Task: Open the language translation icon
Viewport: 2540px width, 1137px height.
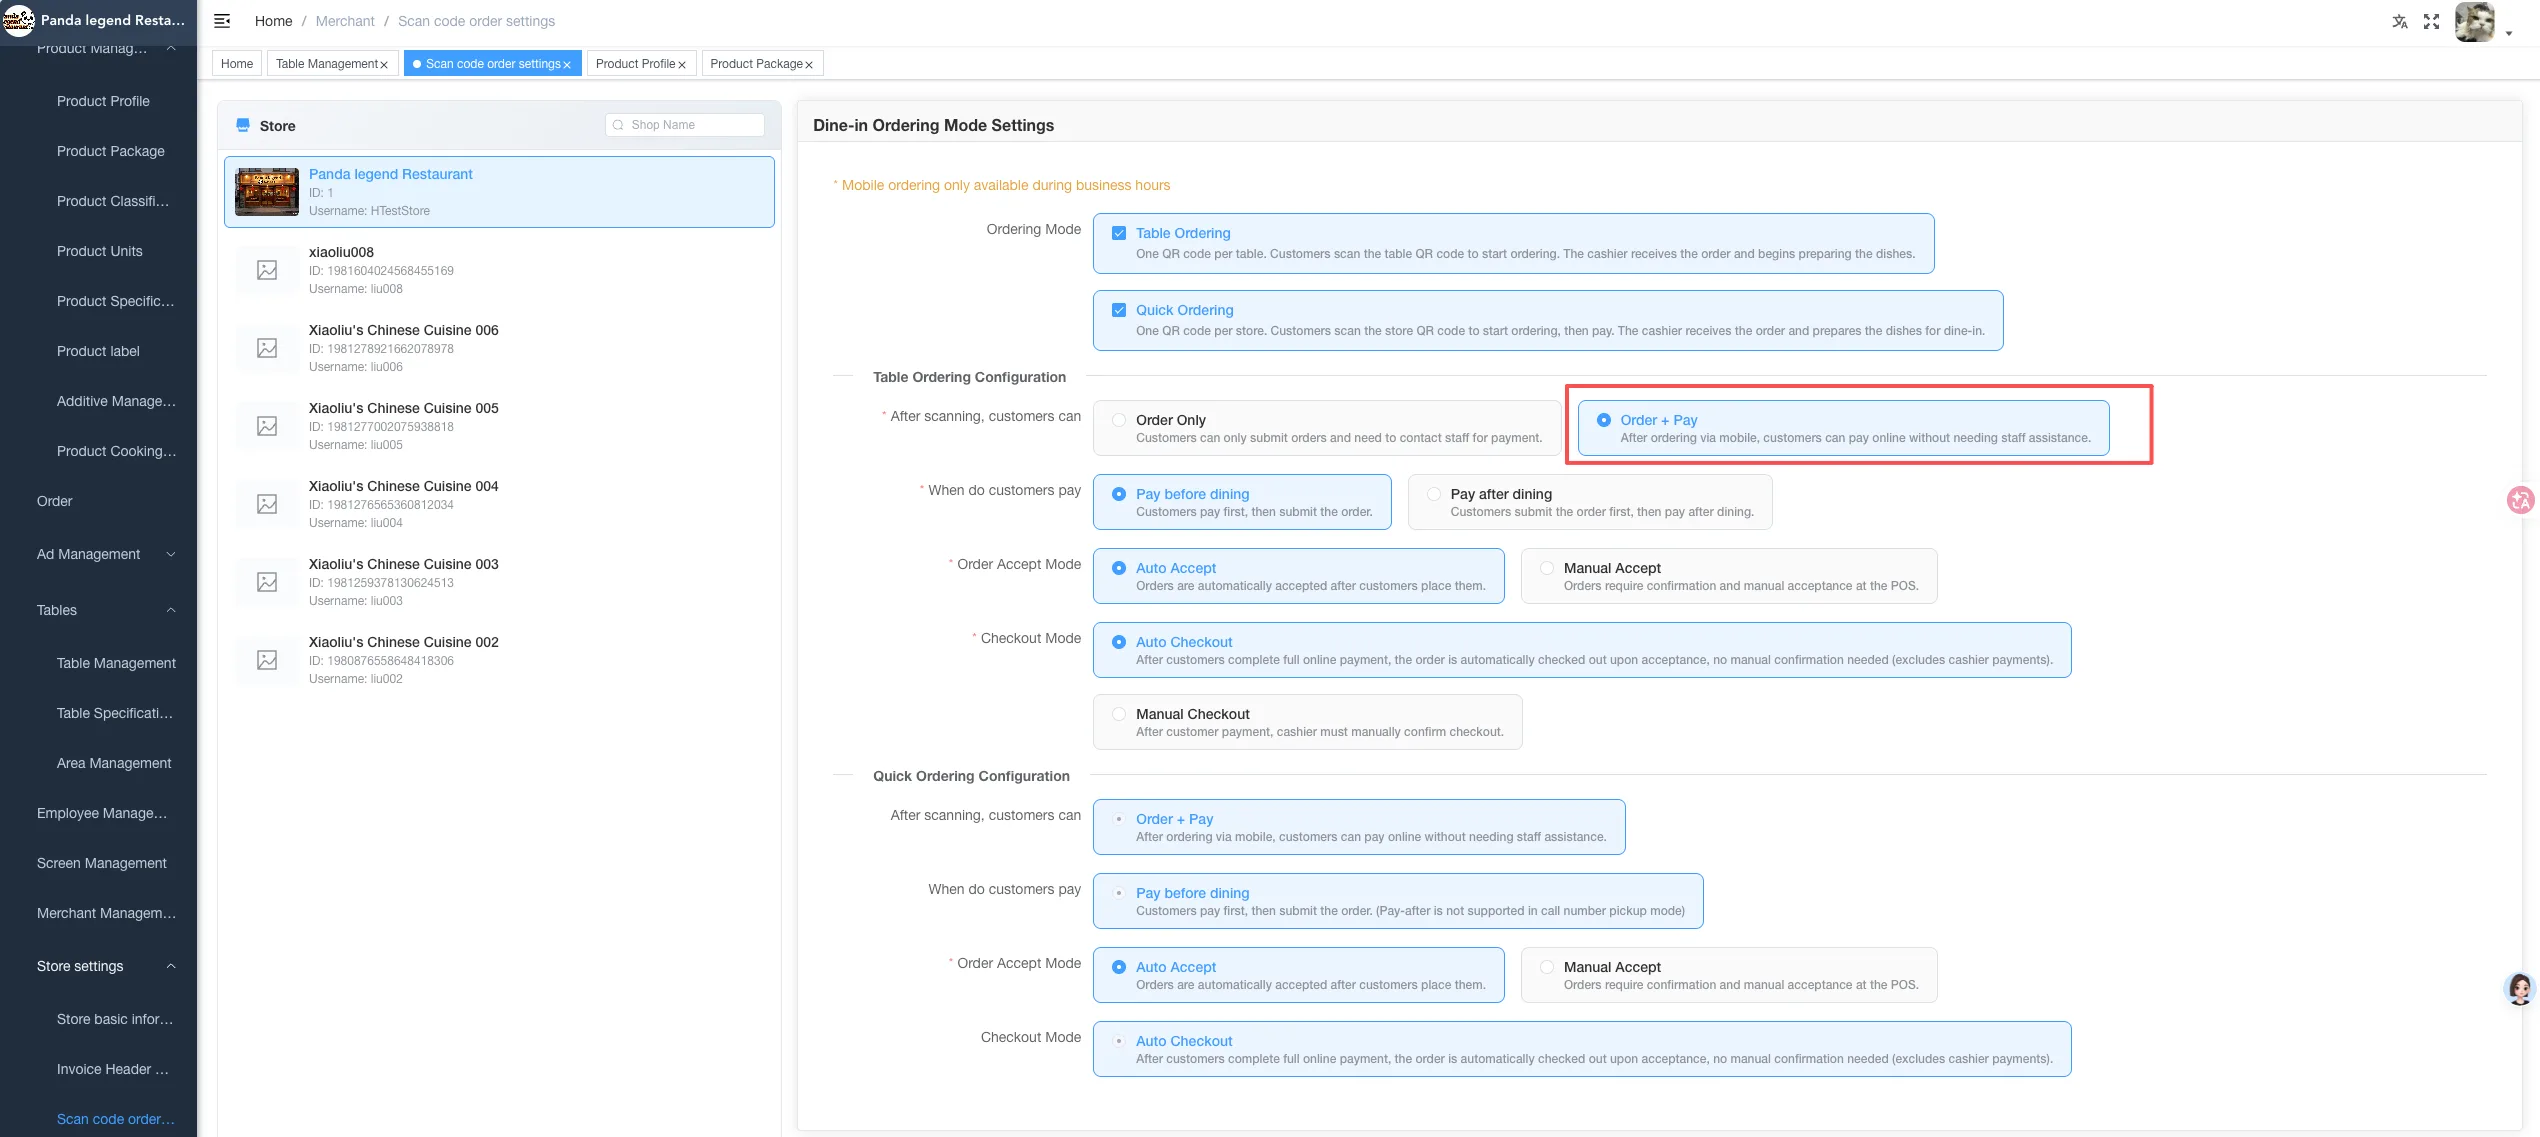Action: [x=2399, y=21]
